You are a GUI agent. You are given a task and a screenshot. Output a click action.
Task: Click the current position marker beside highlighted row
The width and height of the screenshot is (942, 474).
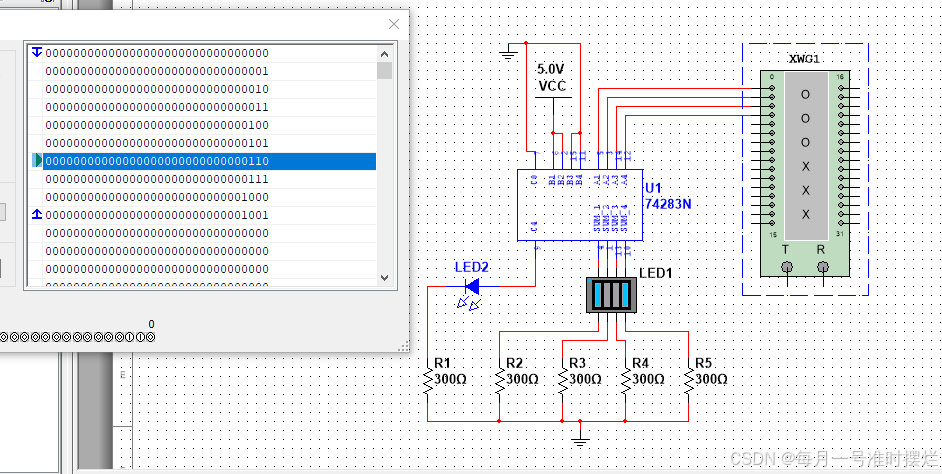(37, 160)
